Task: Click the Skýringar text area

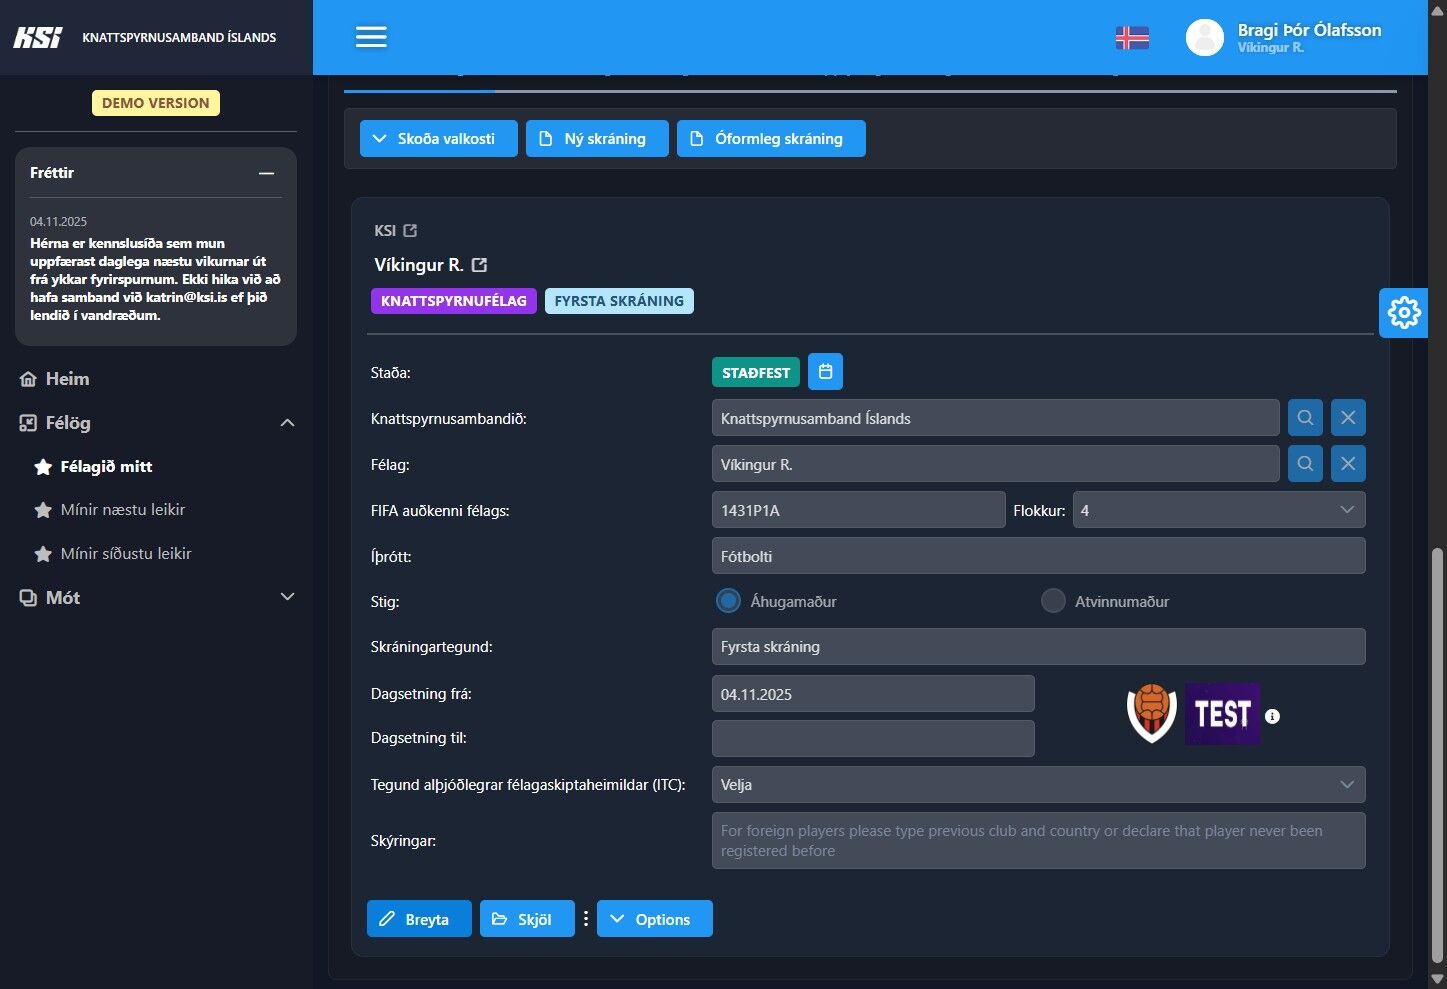Action: (x=1038, y=841)
